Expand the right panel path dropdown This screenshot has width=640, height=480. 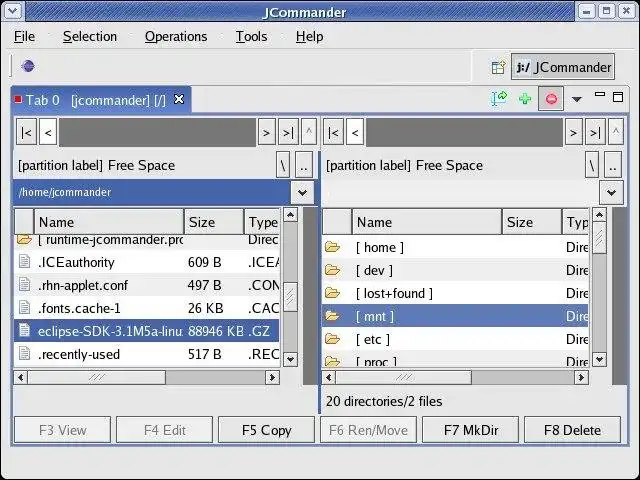coord(611,192)
